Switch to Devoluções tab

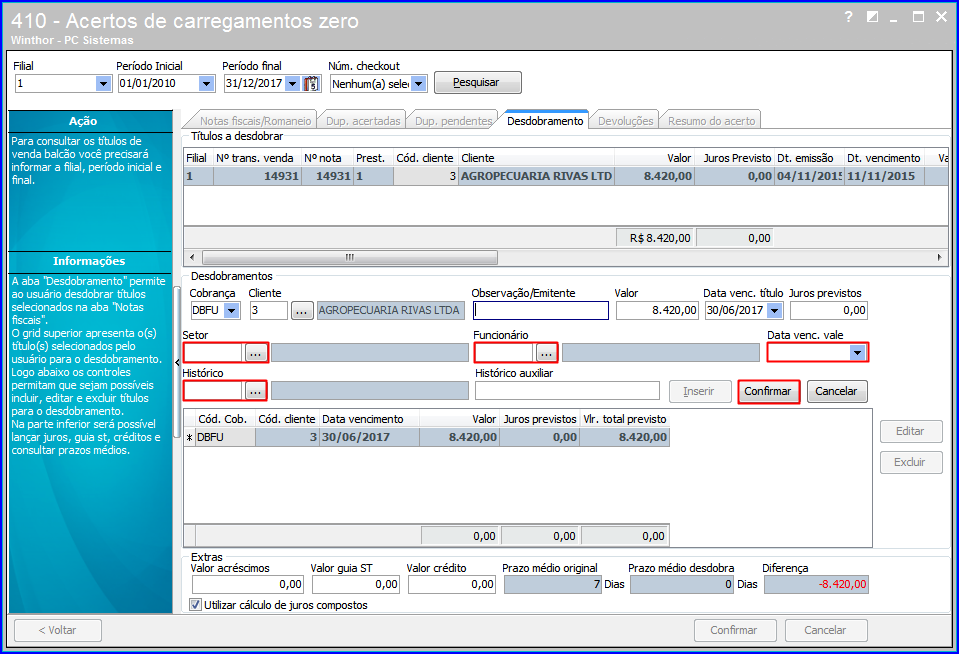pyautogui.click(x=626, y=121)
